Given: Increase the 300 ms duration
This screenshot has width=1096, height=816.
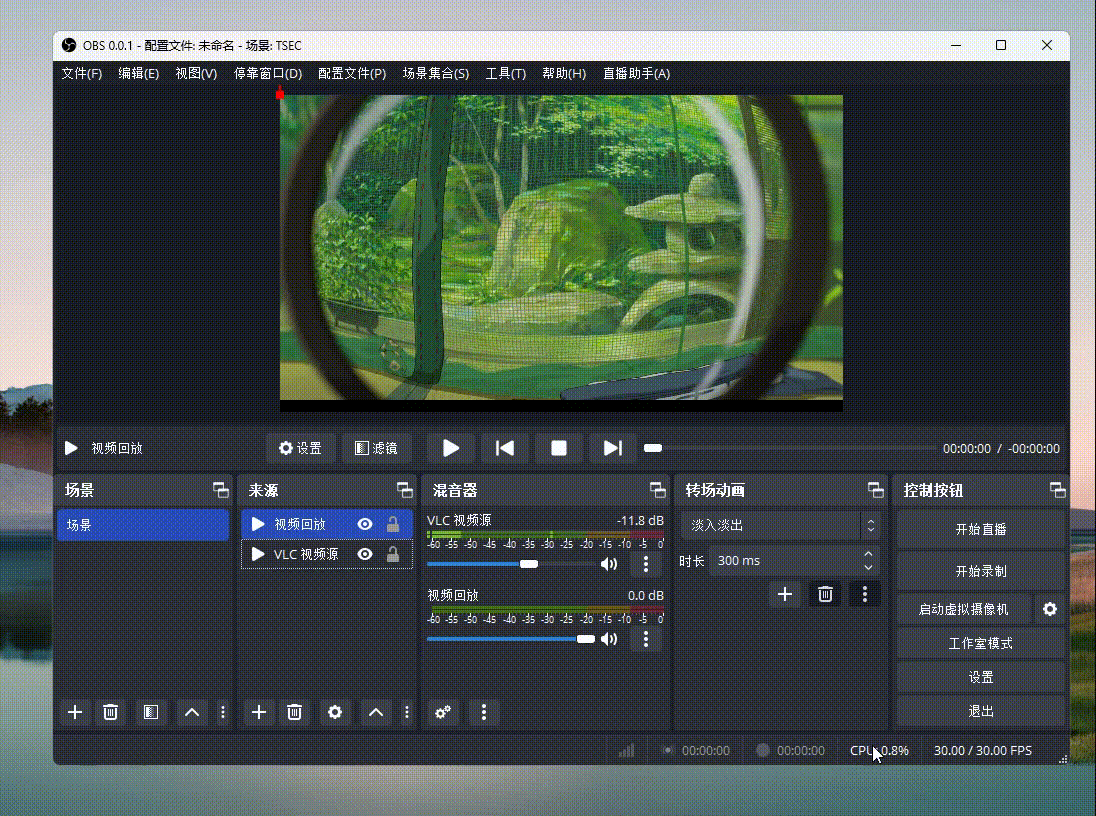Looking at the screenshot, I should tap(868, 554).
